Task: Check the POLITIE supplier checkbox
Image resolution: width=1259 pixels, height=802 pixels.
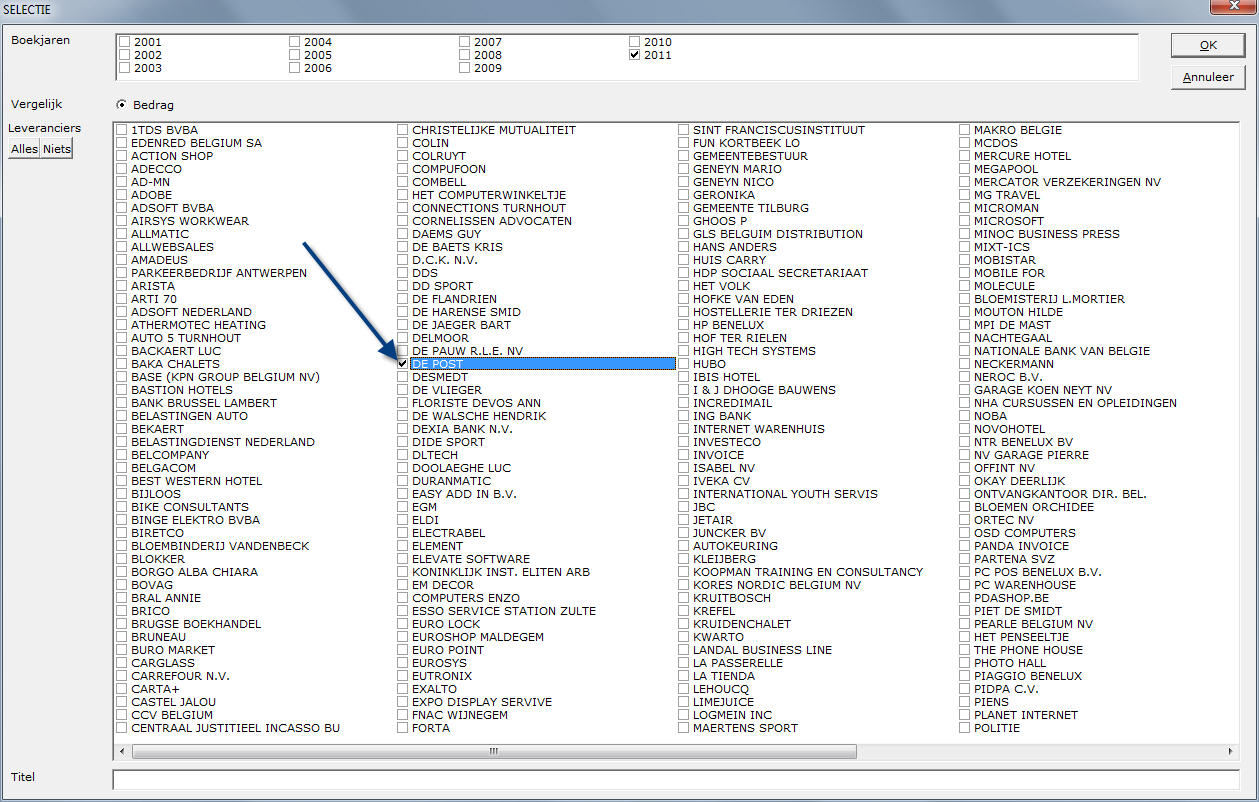Action: pyautogui.click(x=964, y=728)
